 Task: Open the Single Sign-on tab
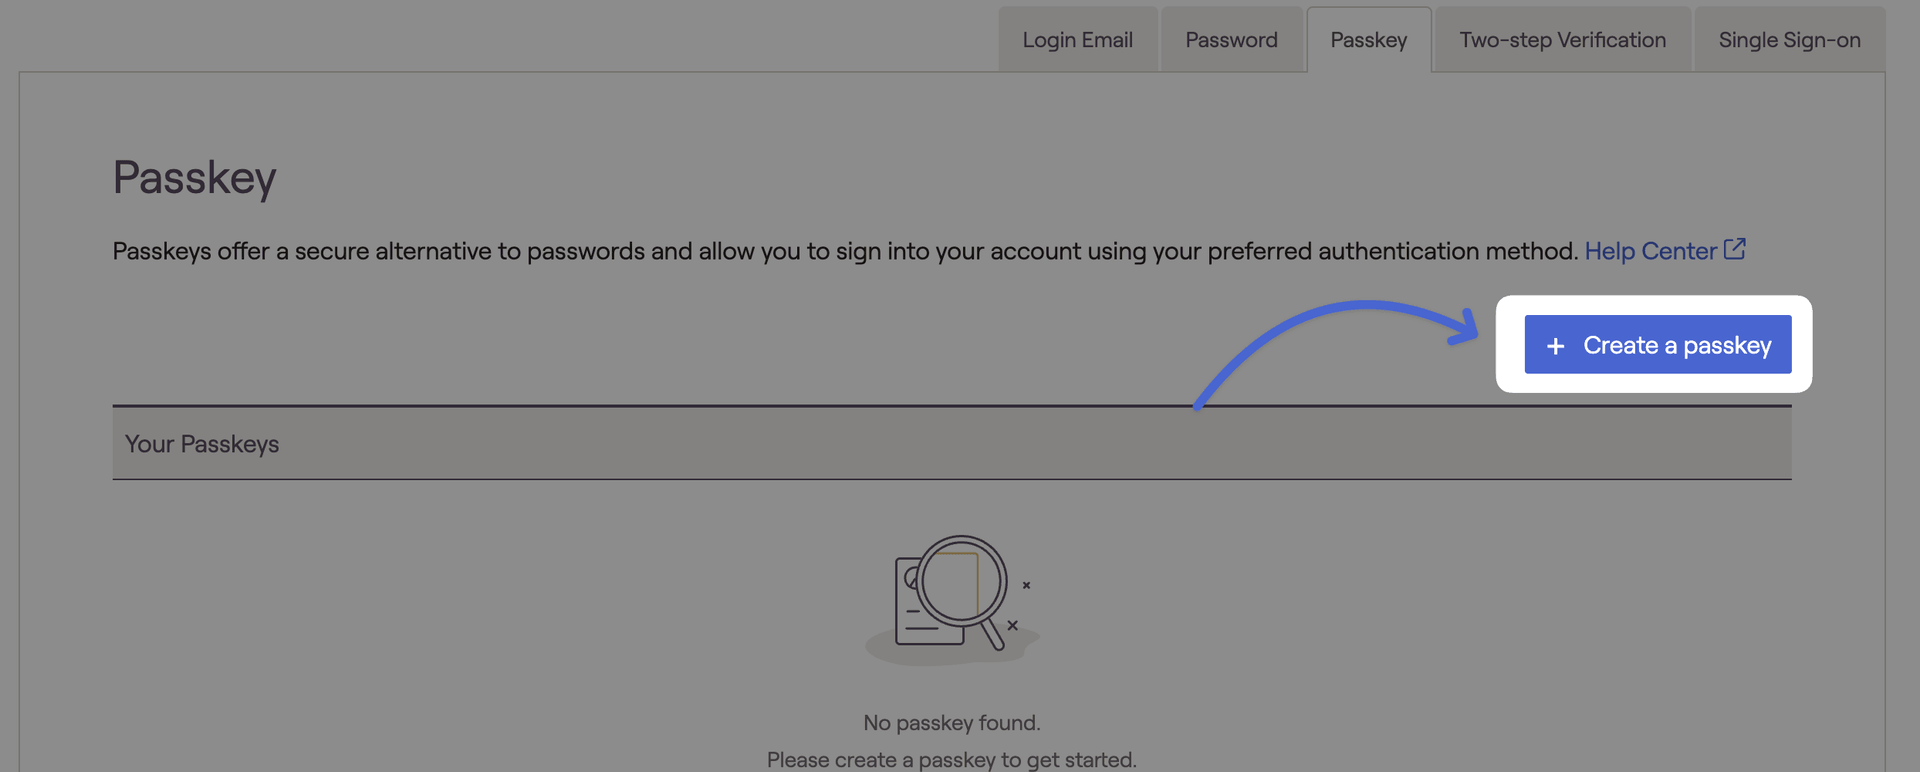tap(1789, 40)
